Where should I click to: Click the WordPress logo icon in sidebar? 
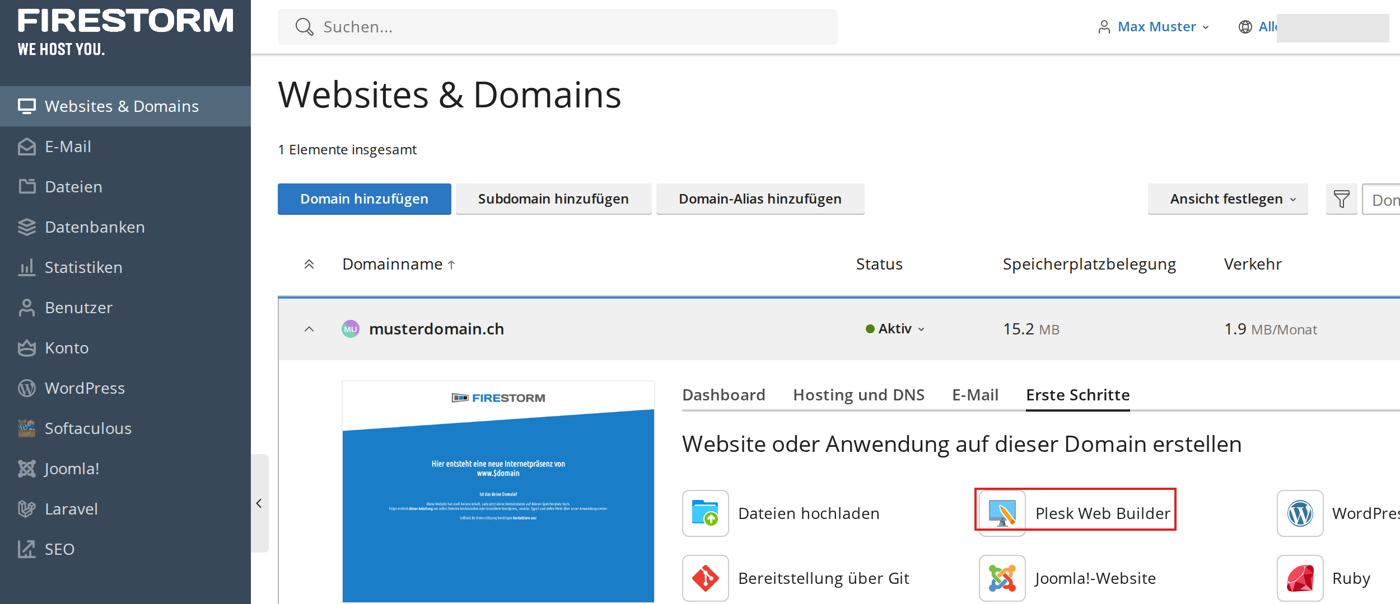click(27, 388)
